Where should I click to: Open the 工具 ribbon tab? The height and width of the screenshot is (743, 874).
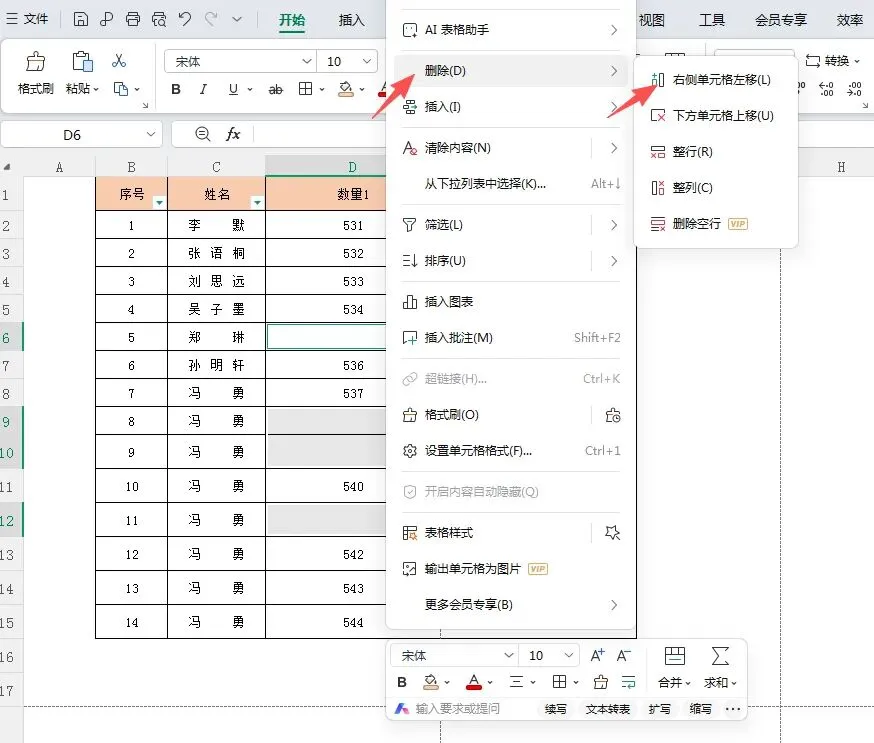click(712, 20)
